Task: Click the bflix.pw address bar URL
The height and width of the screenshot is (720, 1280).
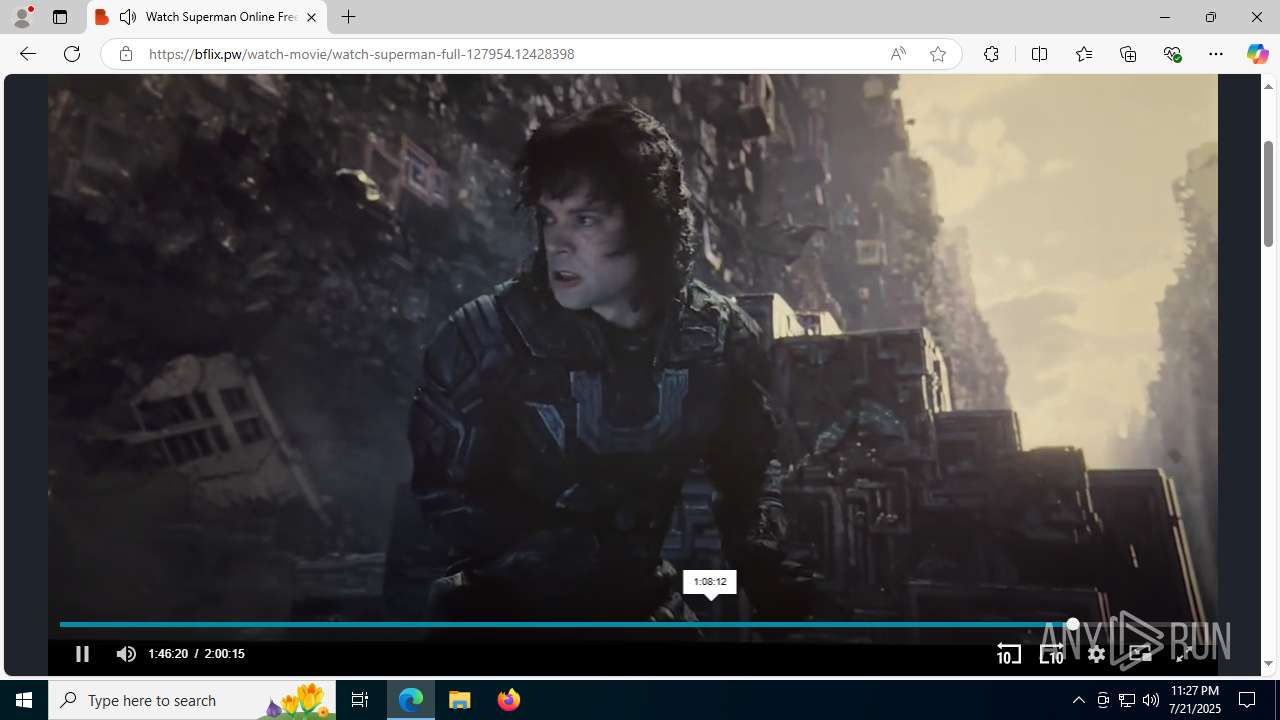Action: pyautogui.click(x=361, y=54)
